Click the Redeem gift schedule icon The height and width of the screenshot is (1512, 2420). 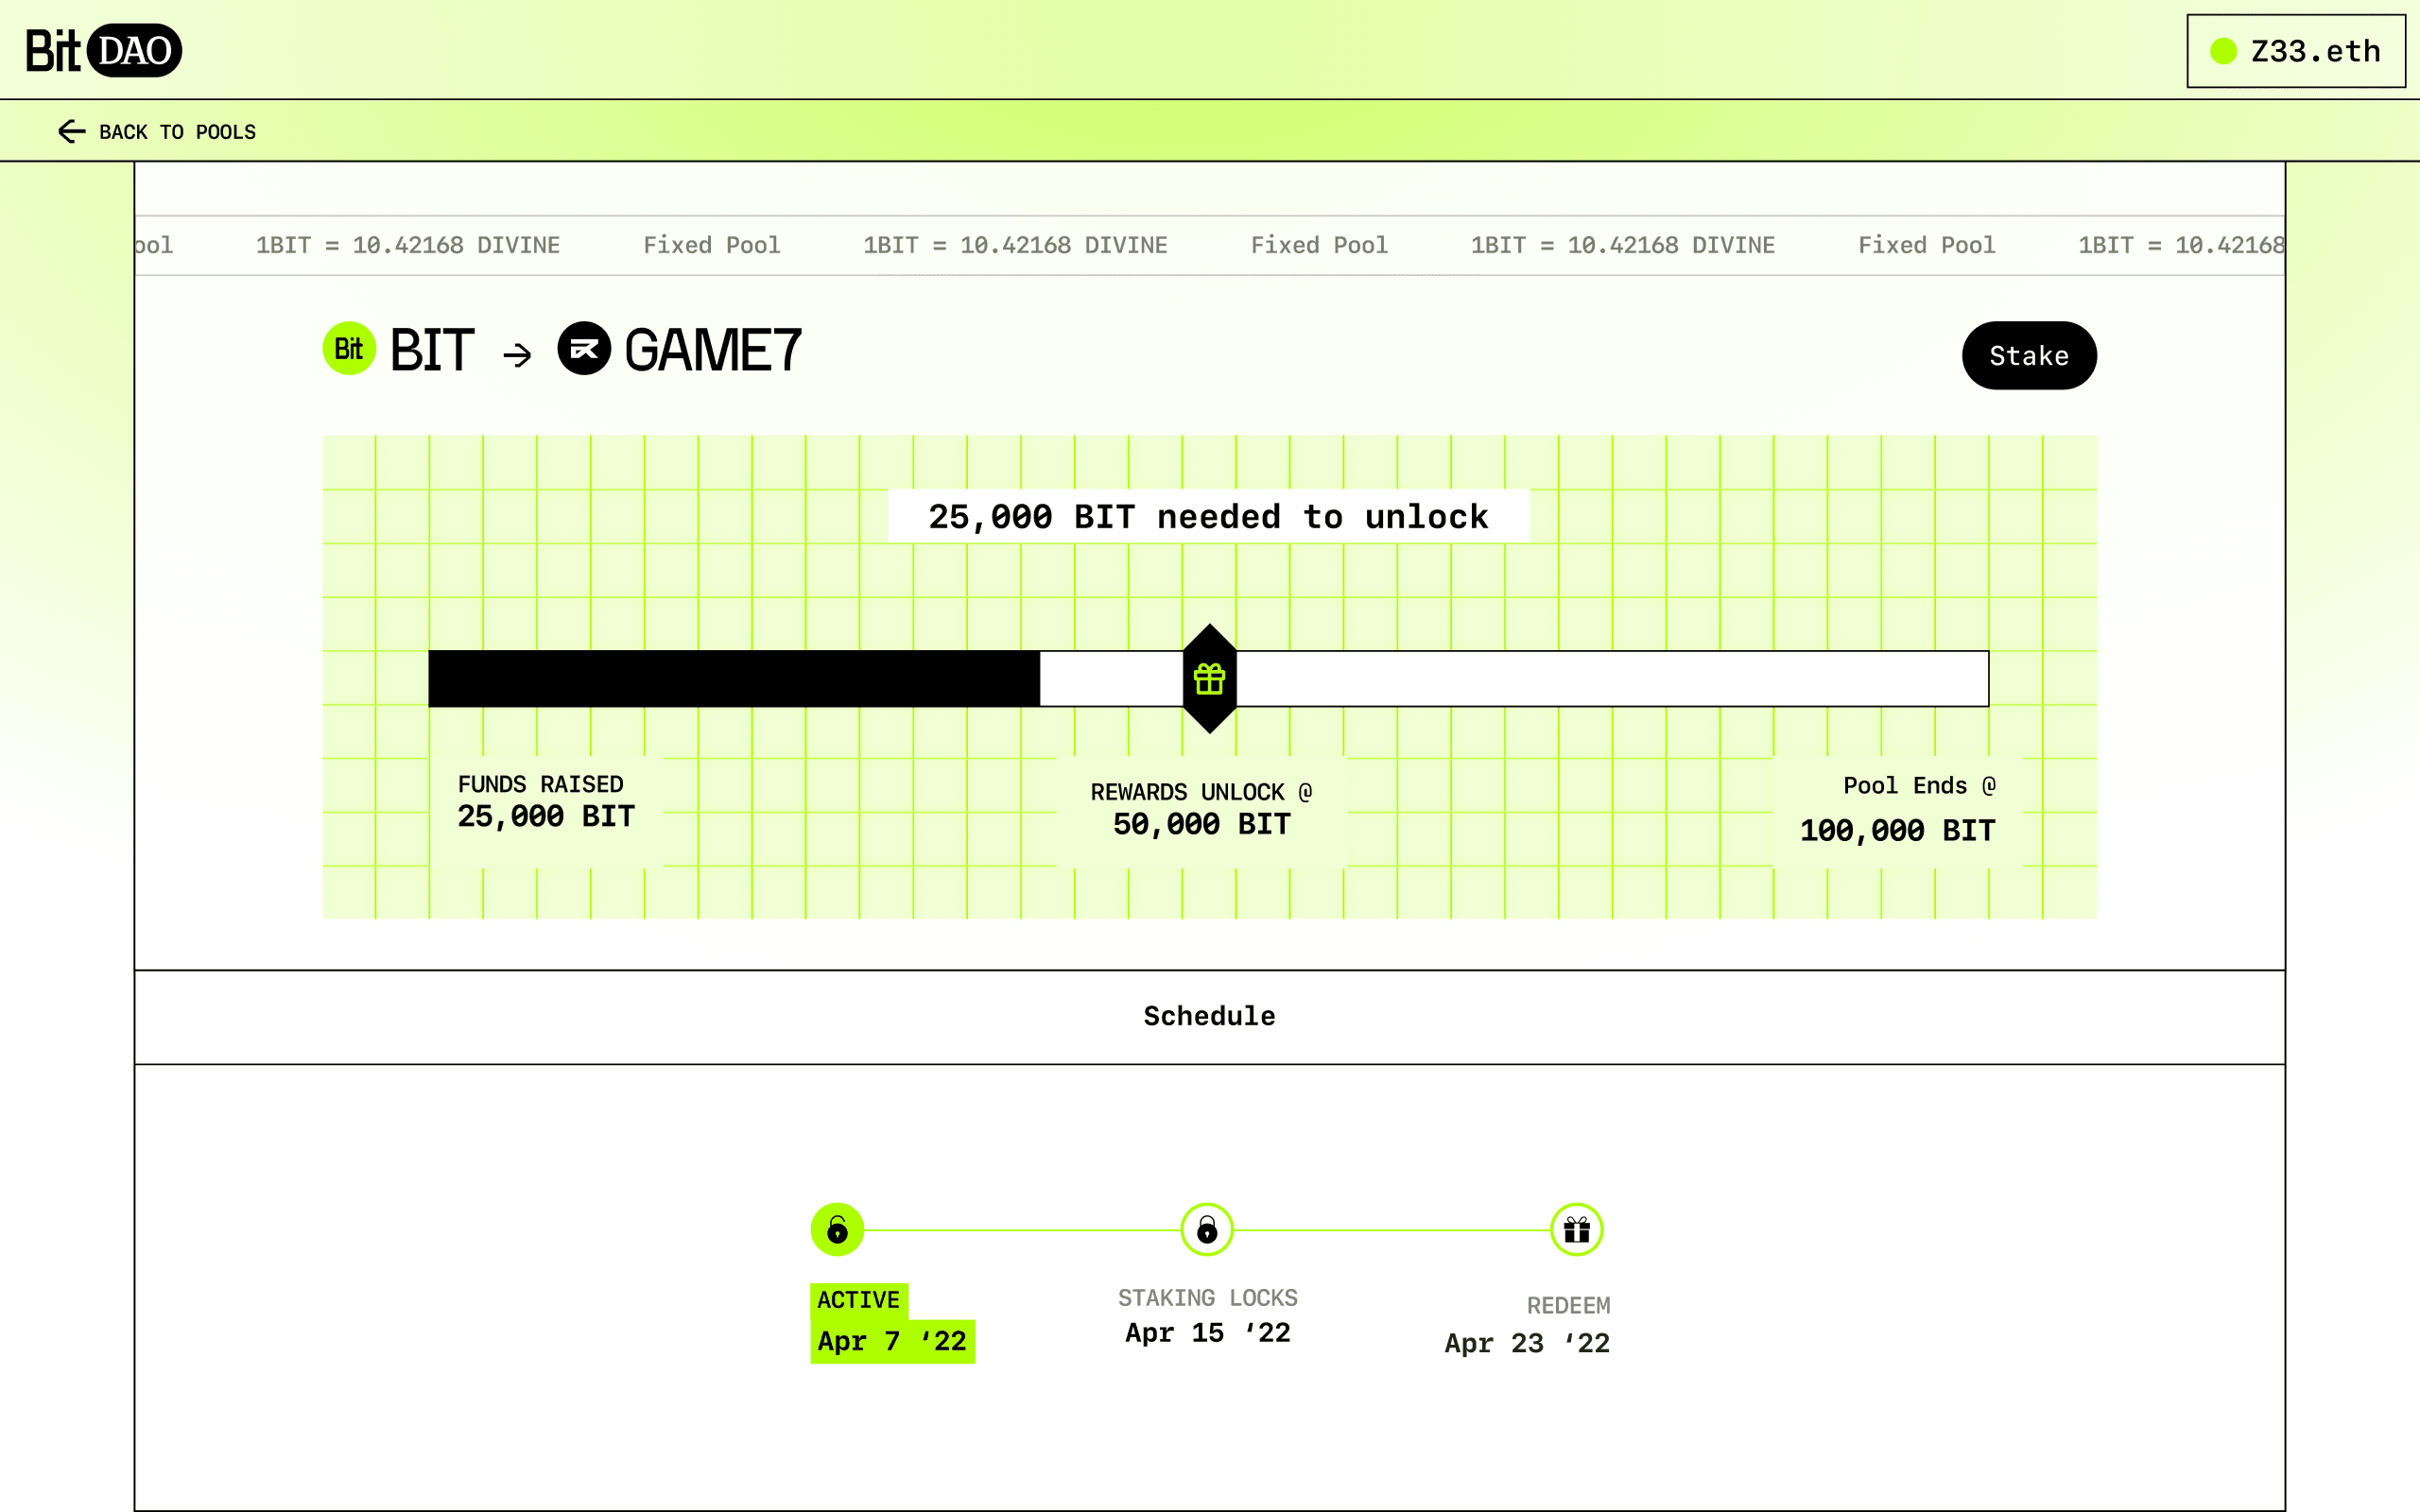coord(1576,1230)
